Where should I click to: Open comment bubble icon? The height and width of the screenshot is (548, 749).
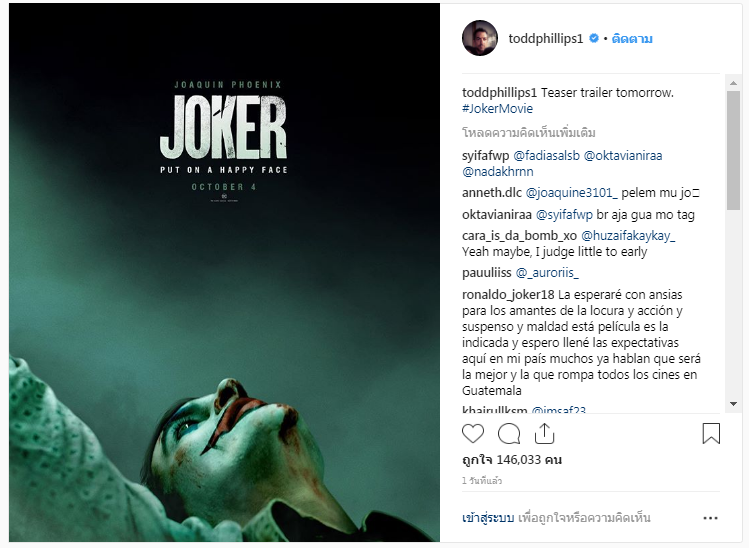[509, 433]
